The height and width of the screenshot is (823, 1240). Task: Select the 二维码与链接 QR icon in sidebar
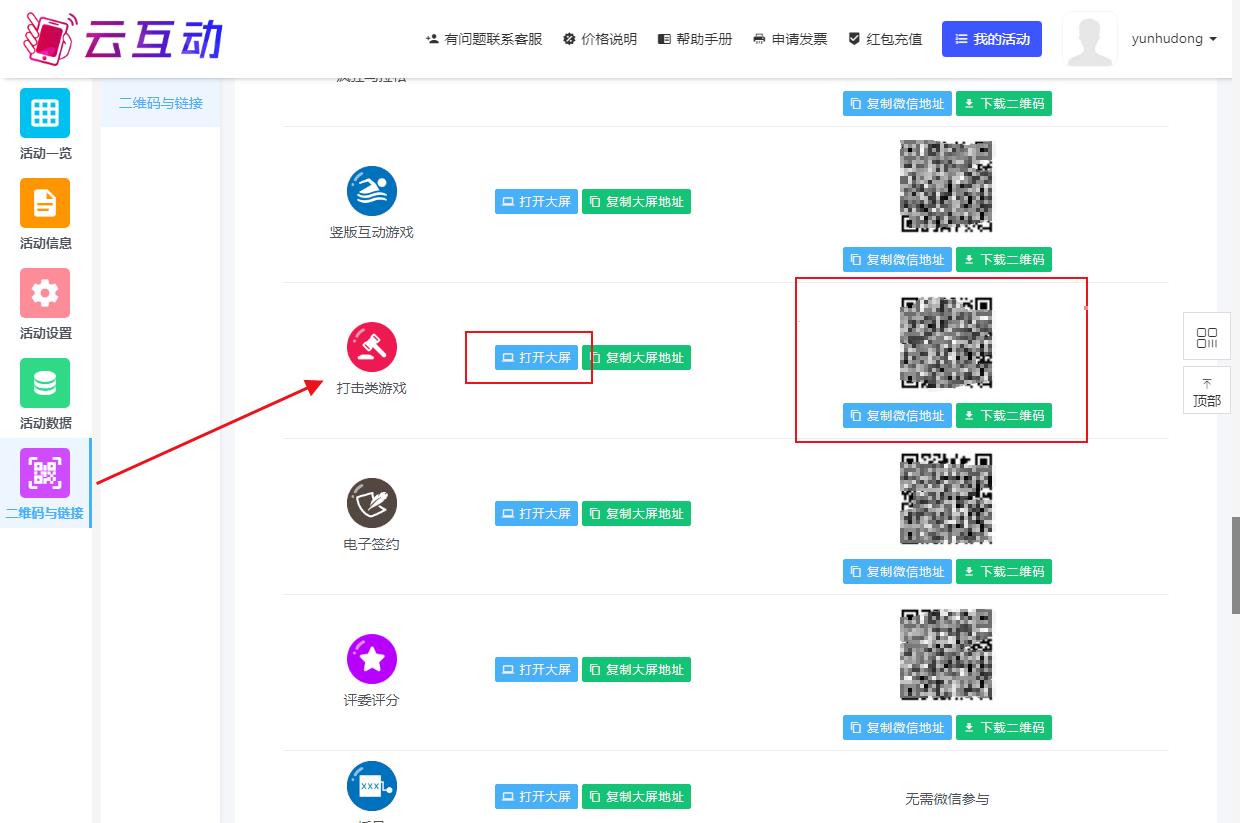point(45,473)
